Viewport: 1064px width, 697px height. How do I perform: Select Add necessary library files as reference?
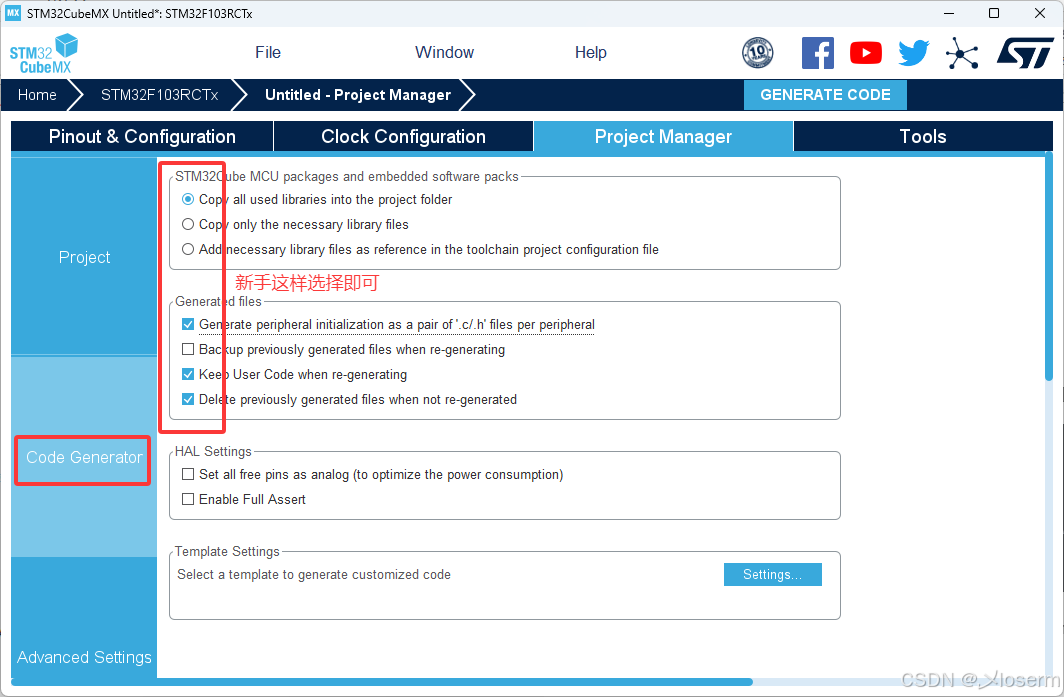[188, 250]
